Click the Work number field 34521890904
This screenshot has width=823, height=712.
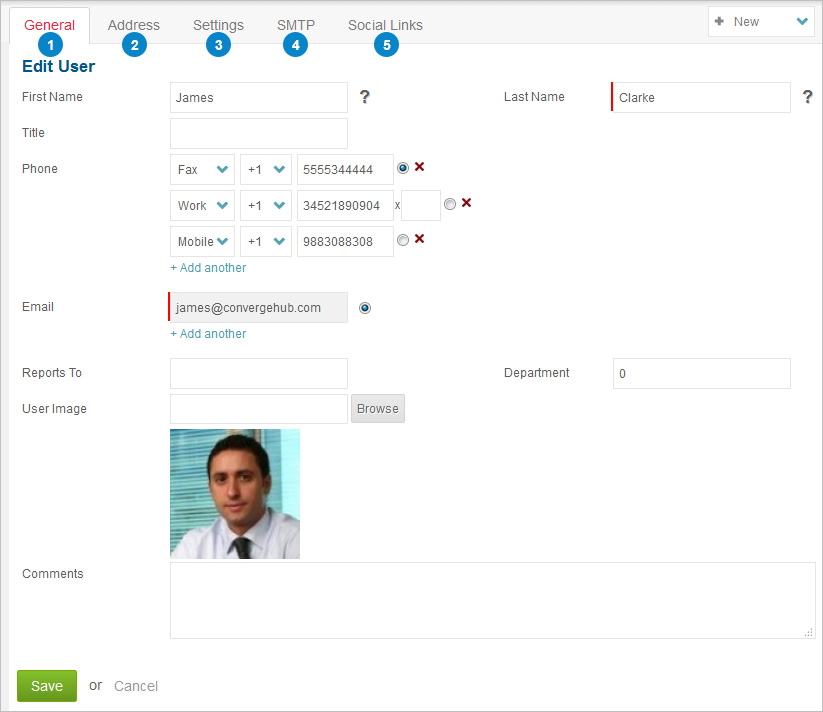(345, 206)
